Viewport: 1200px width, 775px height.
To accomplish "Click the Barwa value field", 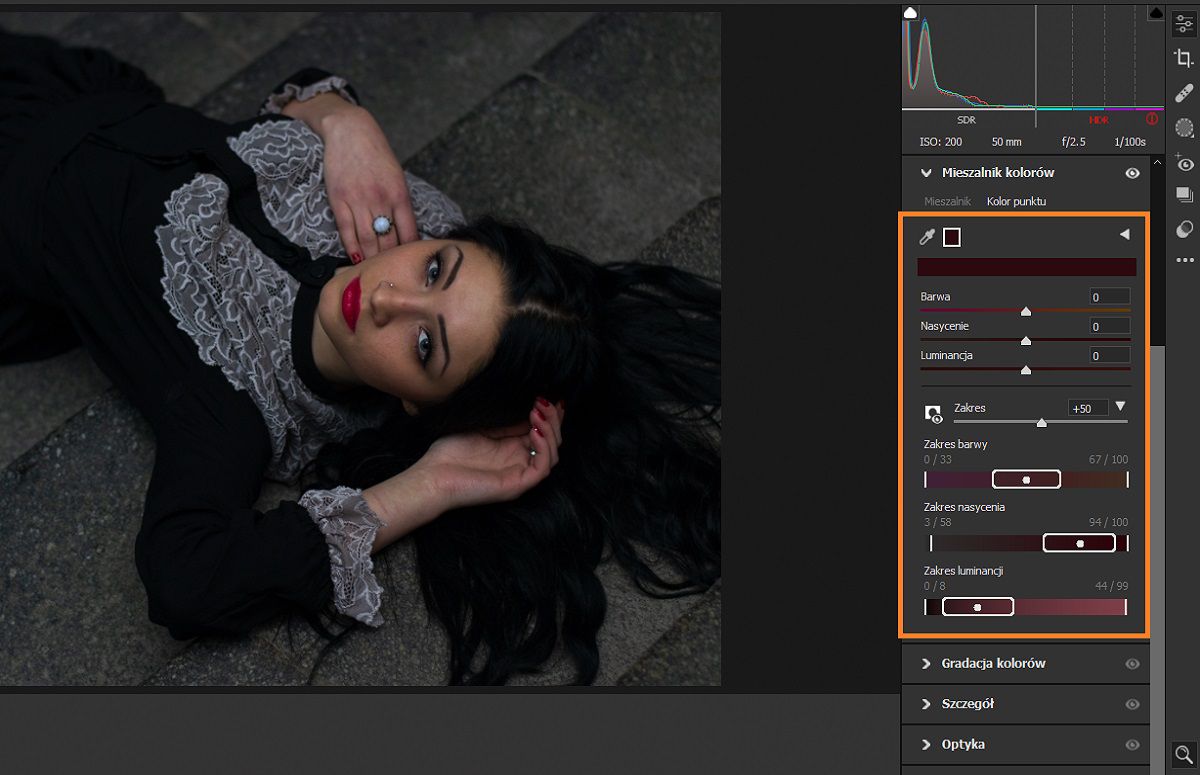I will 1110,297.
